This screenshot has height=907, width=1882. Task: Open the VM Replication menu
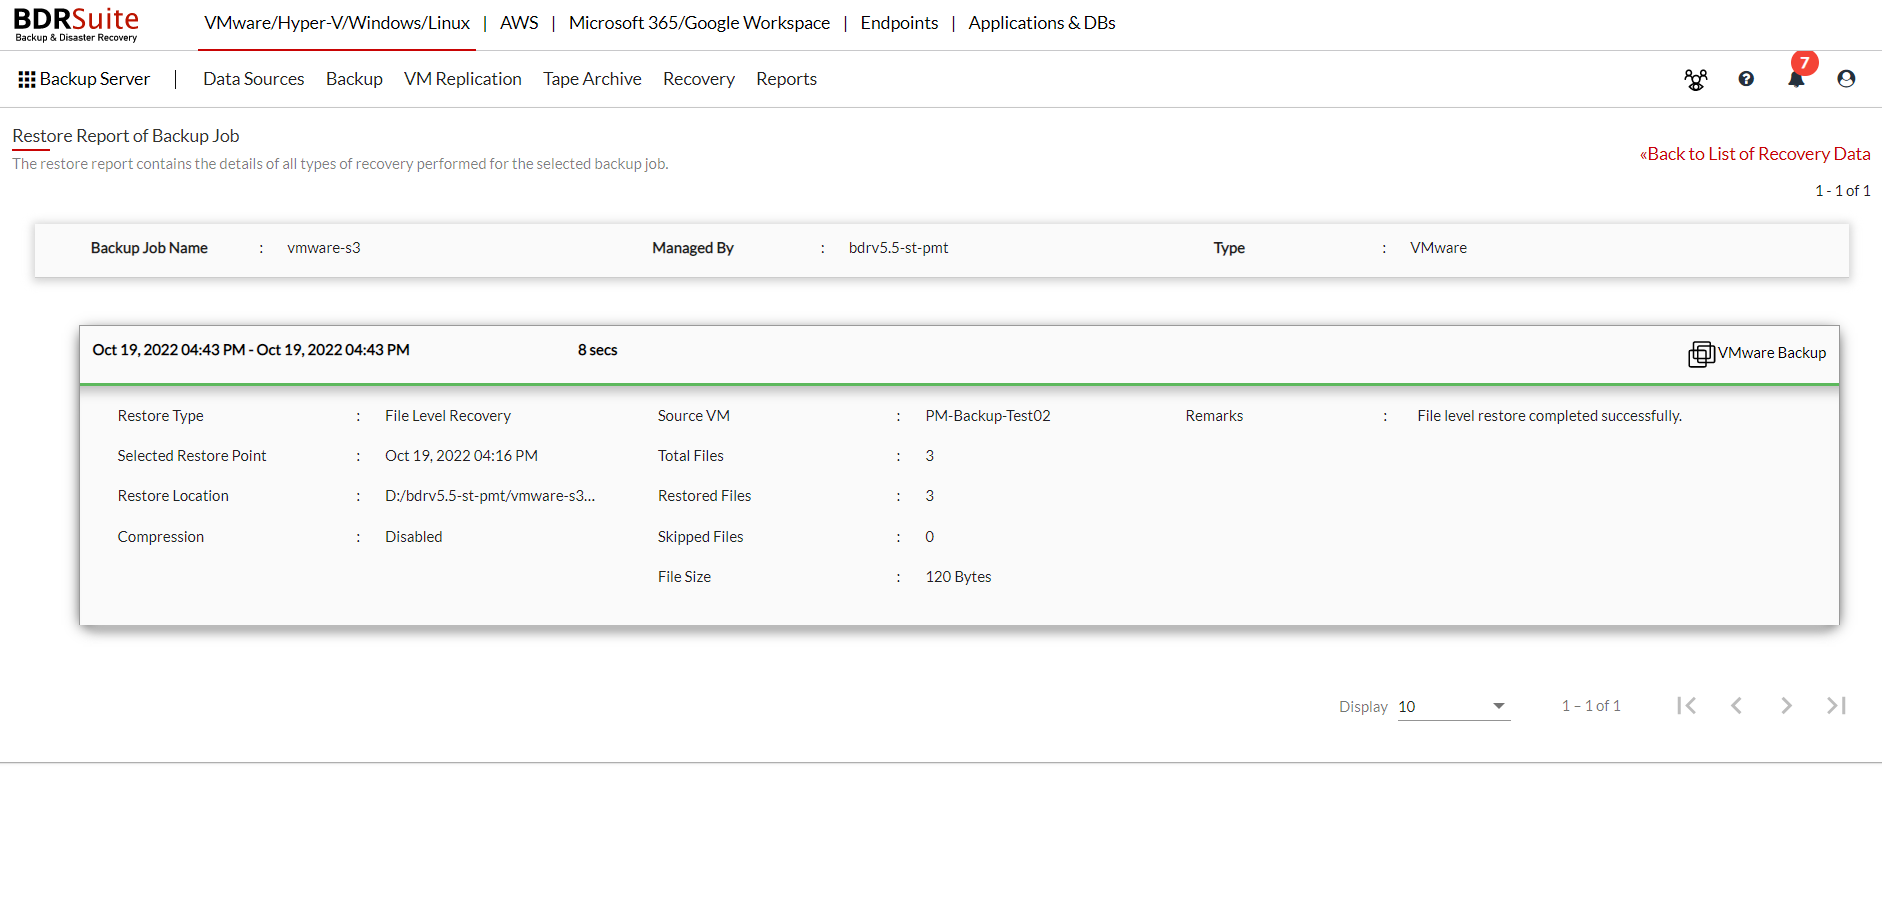463,79
